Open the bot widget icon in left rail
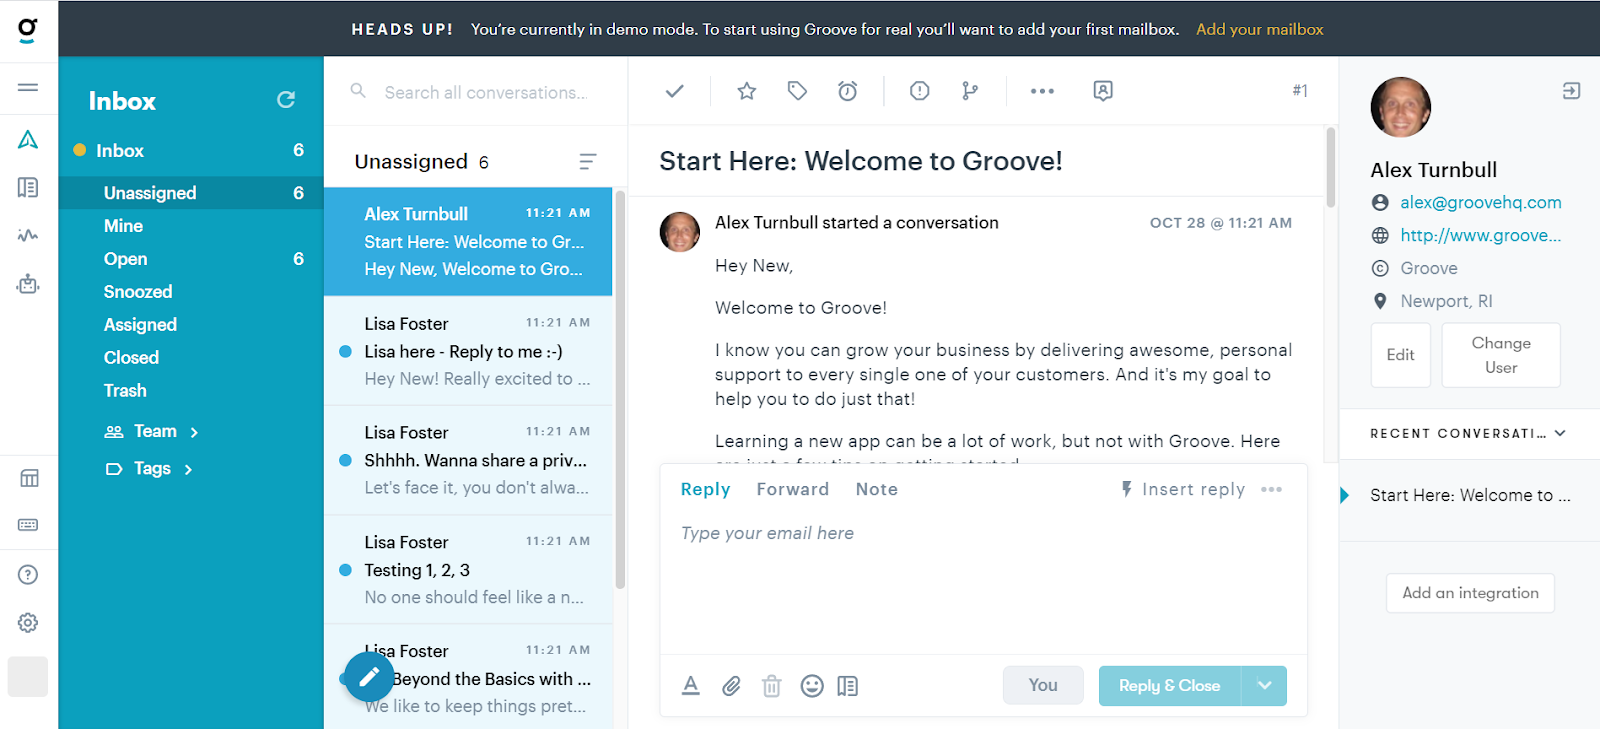Image resolution: width=1600 pixels, height=729 pixels. pos(28,284)
